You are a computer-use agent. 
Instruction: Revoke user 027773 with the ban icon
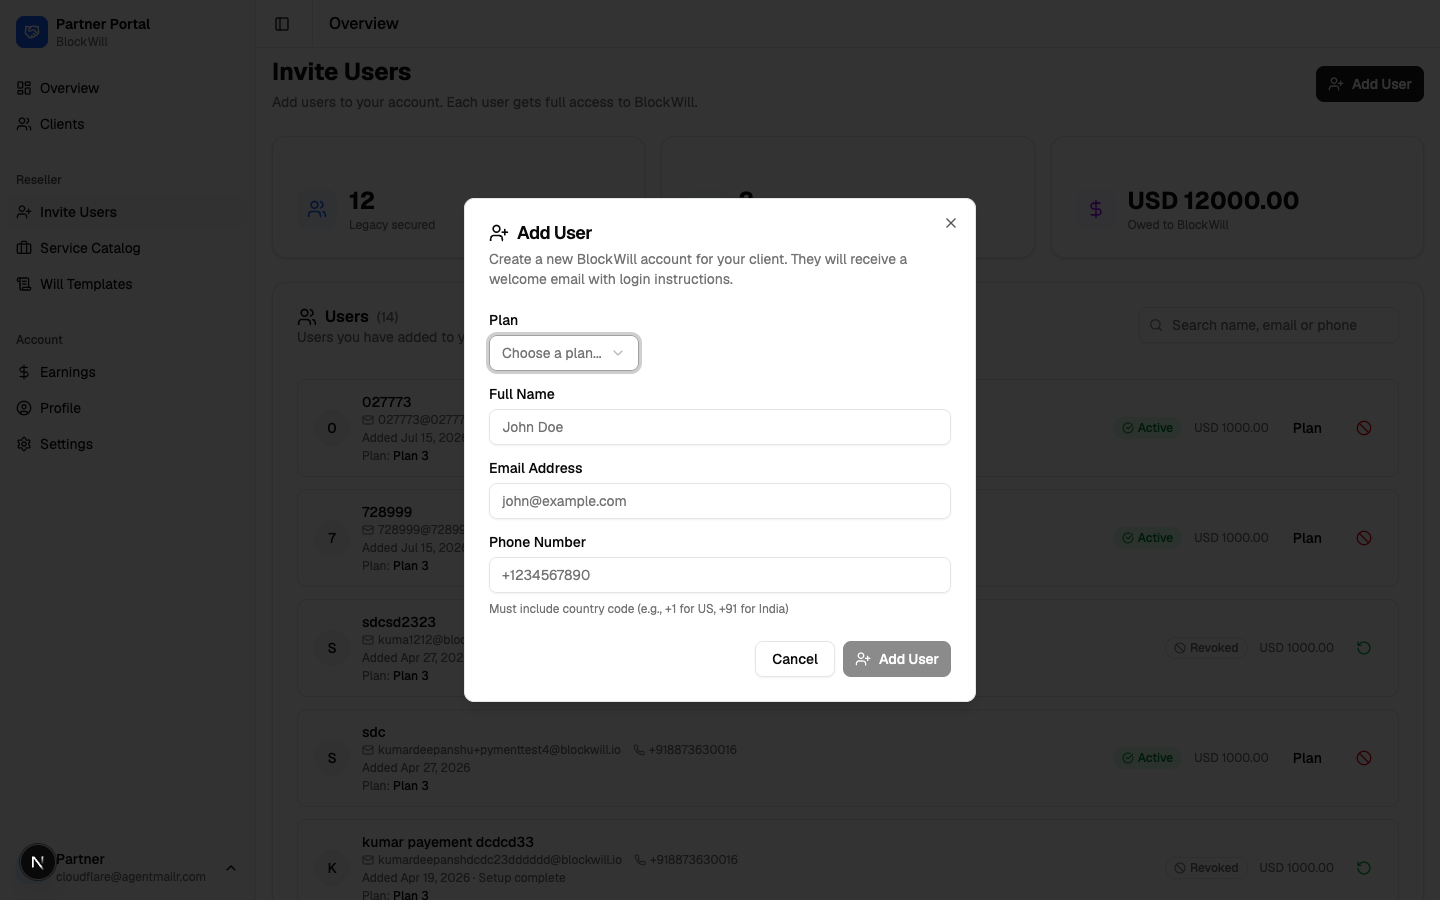[1364, 428]
